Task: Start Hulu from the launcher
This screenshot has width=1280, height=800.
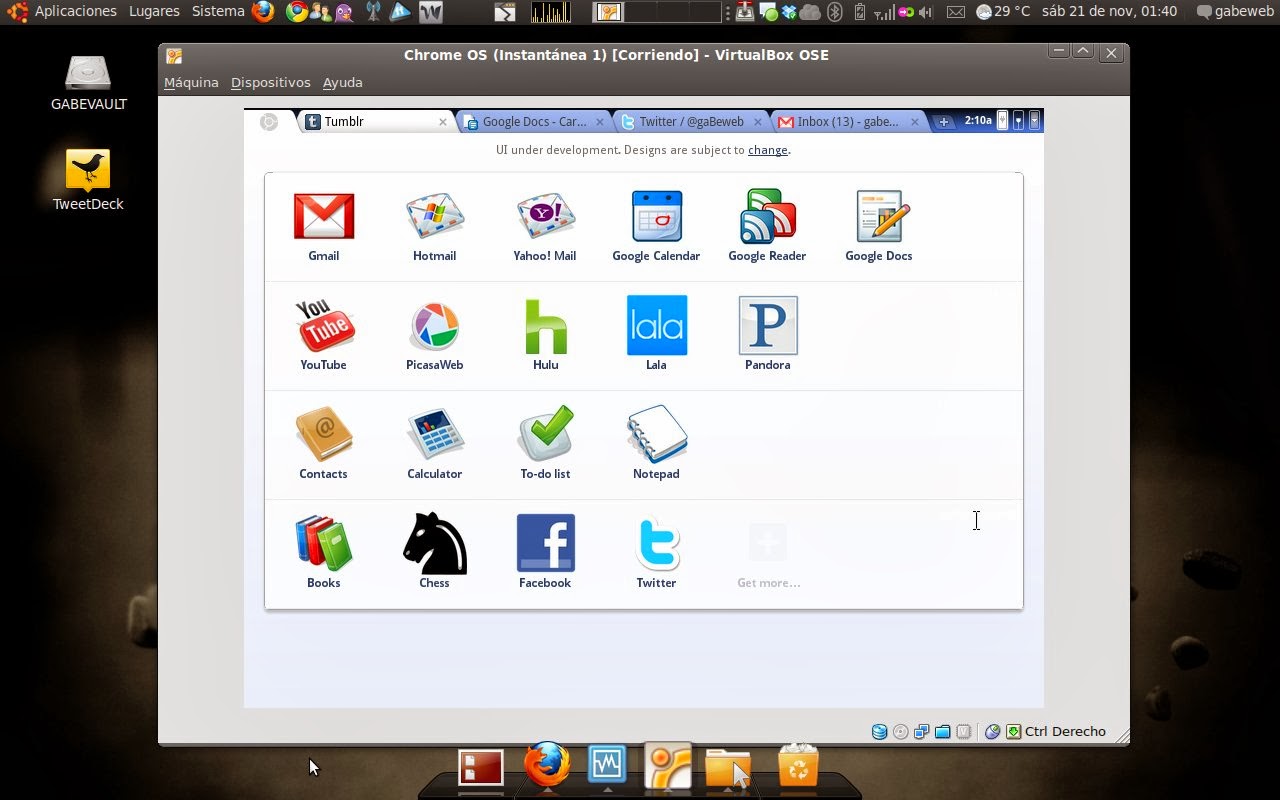Action: [545, 325]
